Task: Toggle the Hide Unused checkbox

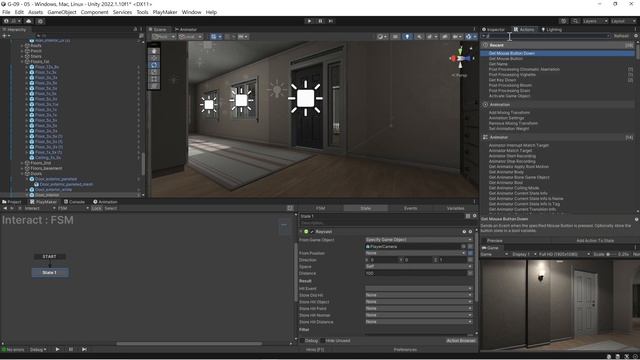Action: (x=322, y=340)
